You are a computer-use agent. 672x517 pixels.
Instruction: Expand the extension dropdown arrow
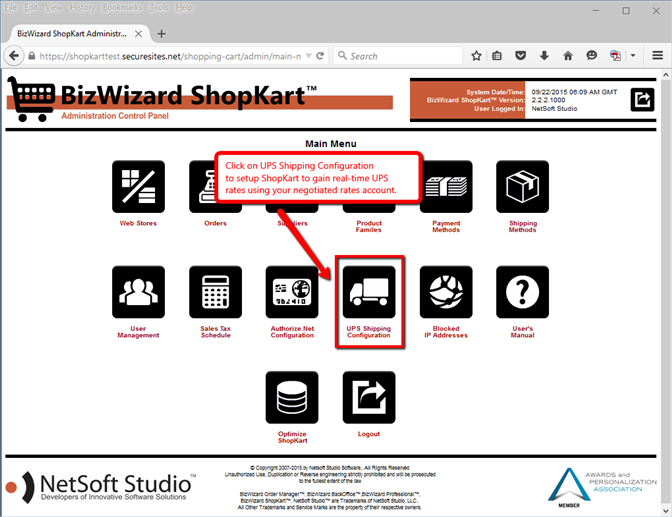click(x=633, y=56)
